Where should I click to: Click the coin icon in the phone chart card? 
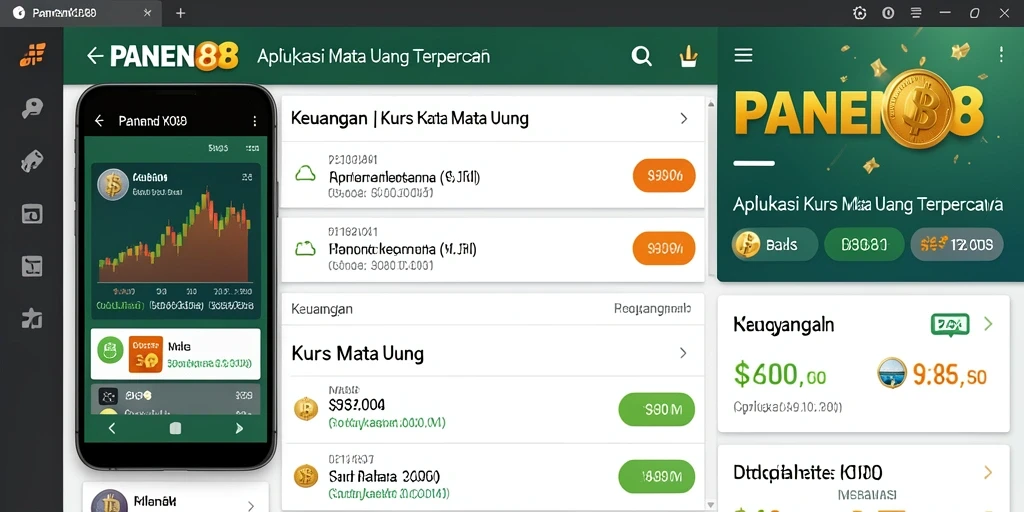112,184
